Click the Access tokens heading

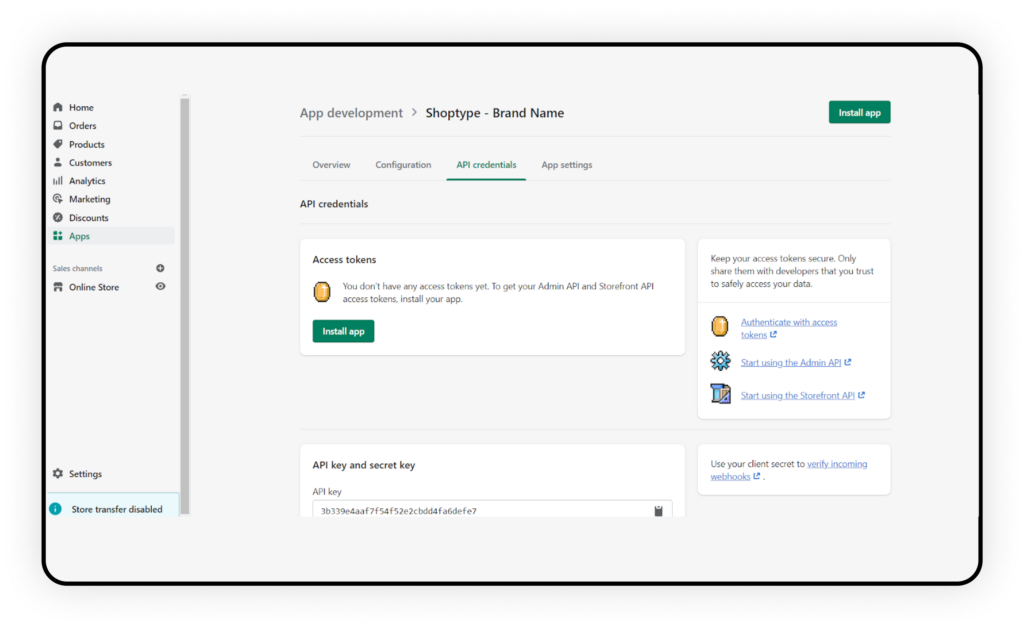tap(344, 259)
